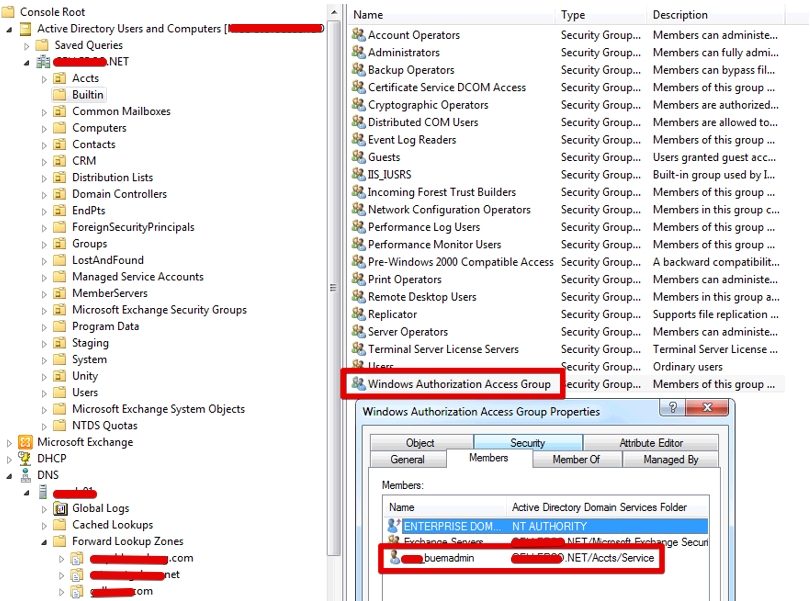Open the Global Logs icon under DNS

click(x=60, y=508)
